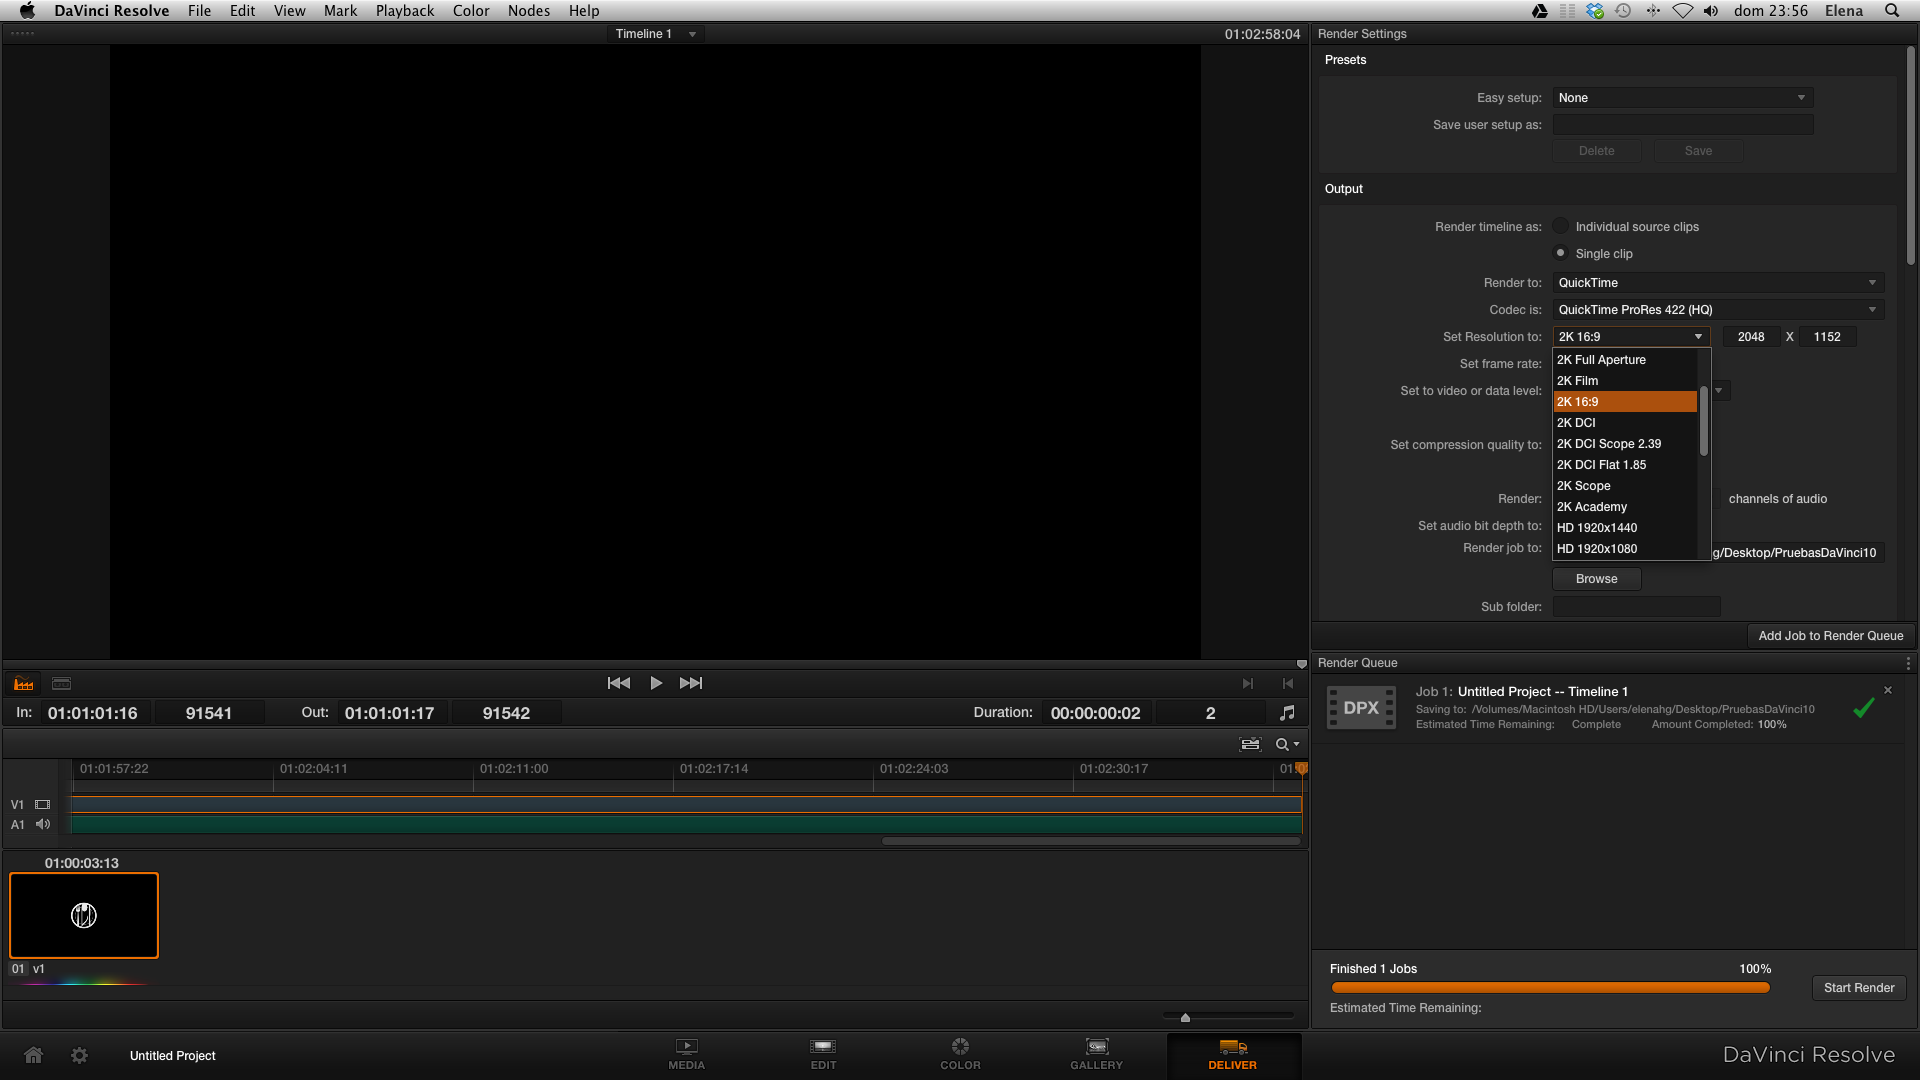1920x1080 pixels.
Task: Click the volume icon in menu bar
Action: coord(1711,11)
